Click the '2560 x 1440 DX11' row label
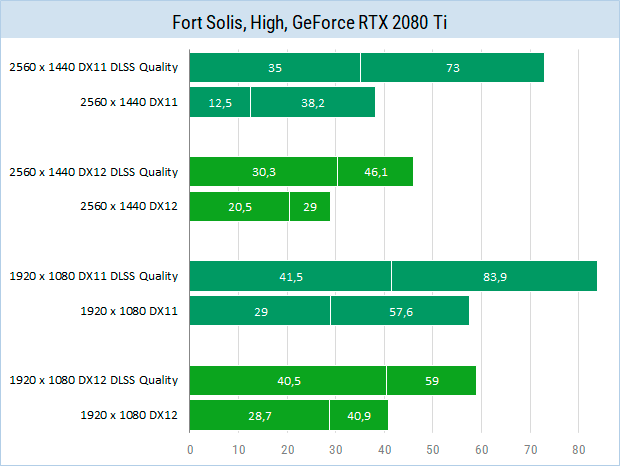Viewport: 620px width, 466px height. (x=129, y=102)
